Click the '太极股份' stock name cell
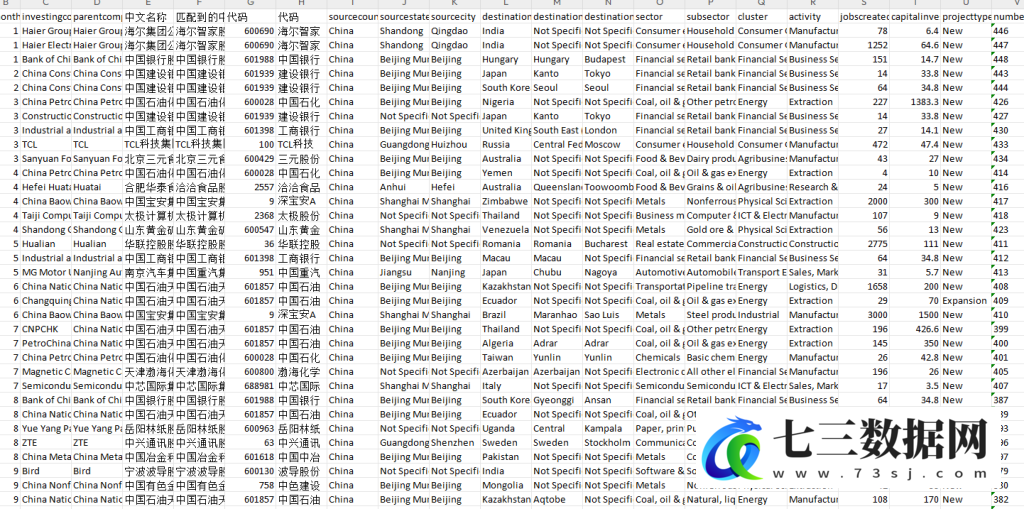Viewport: 1024px width, 509px height. 301,216
